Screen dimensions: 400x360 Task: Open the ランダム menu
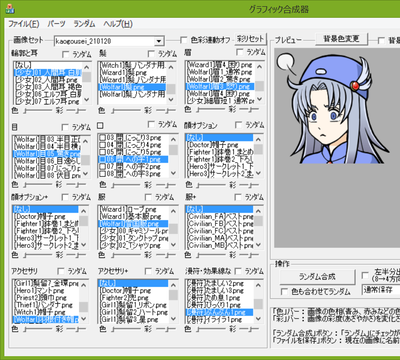84,24
